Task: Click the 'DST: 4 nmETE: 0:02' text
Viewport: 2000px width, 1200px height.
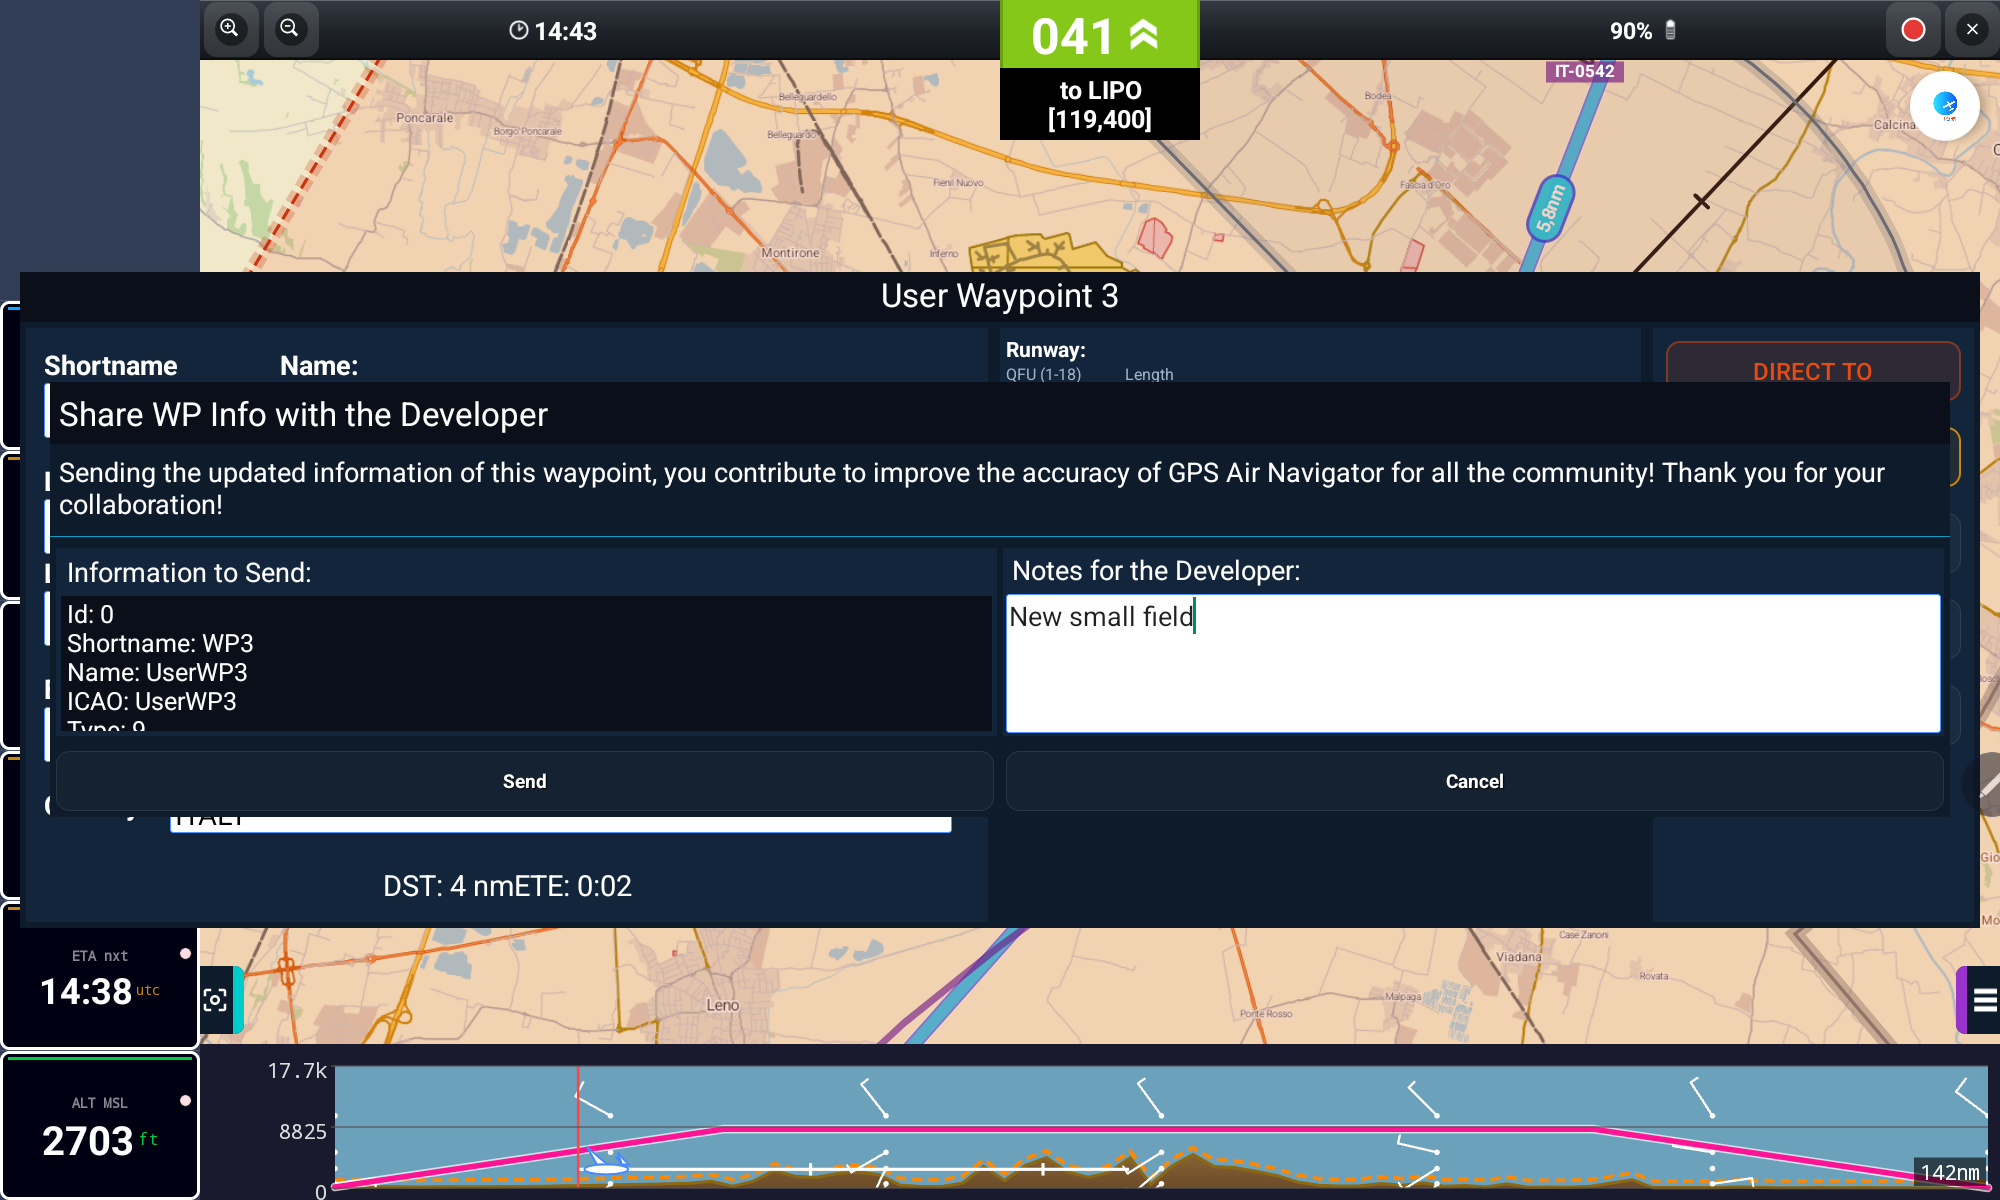Action: 507,886
